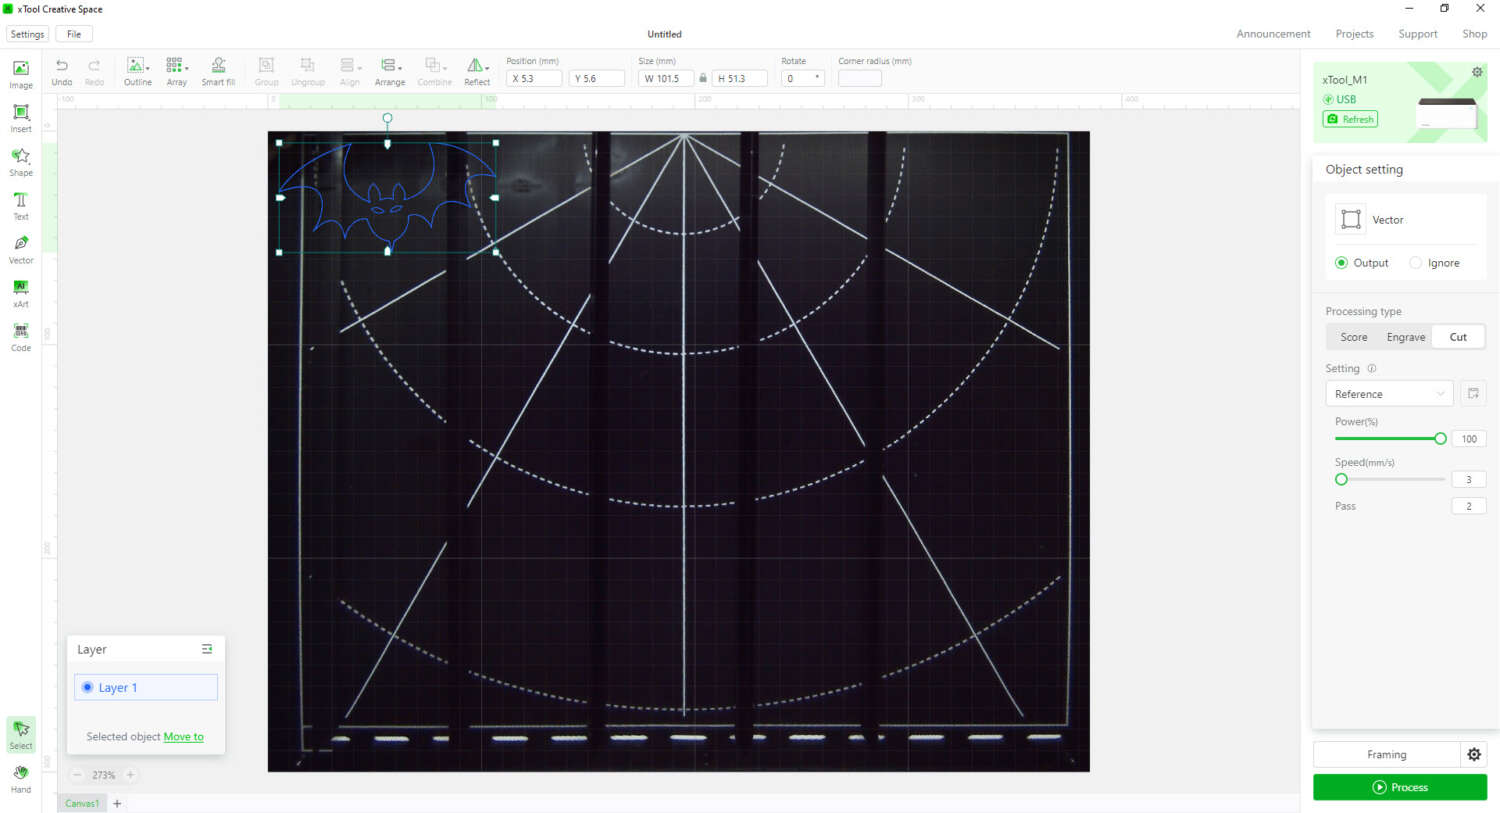Select the Image tool in left sidebar

click(x=20, y=73)
